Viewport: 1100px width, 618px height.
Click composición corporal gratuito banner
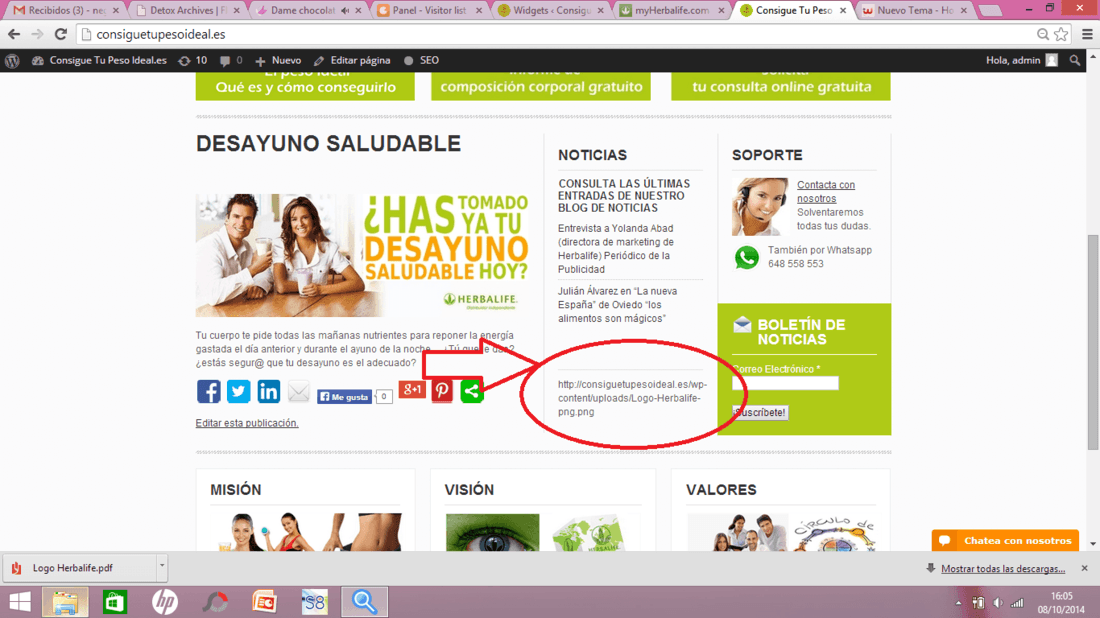tap(541, 86)
